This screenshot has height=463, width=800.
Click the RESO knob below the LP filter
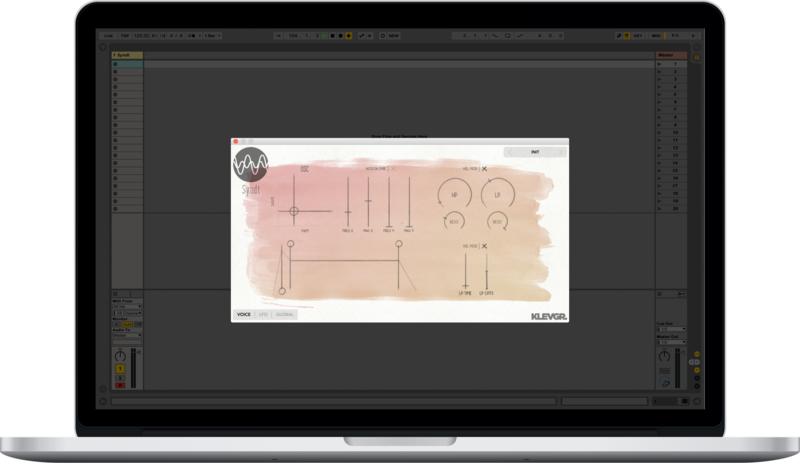click(x=497, y=221)
